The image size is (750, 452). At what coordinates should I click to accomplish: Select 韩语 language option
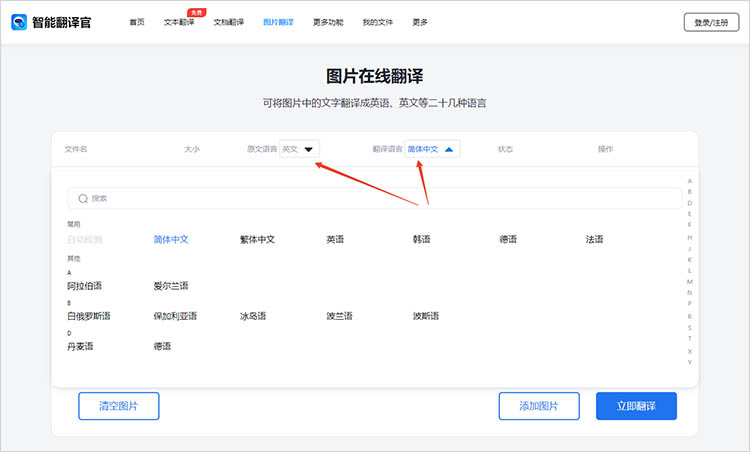[421, 240]
